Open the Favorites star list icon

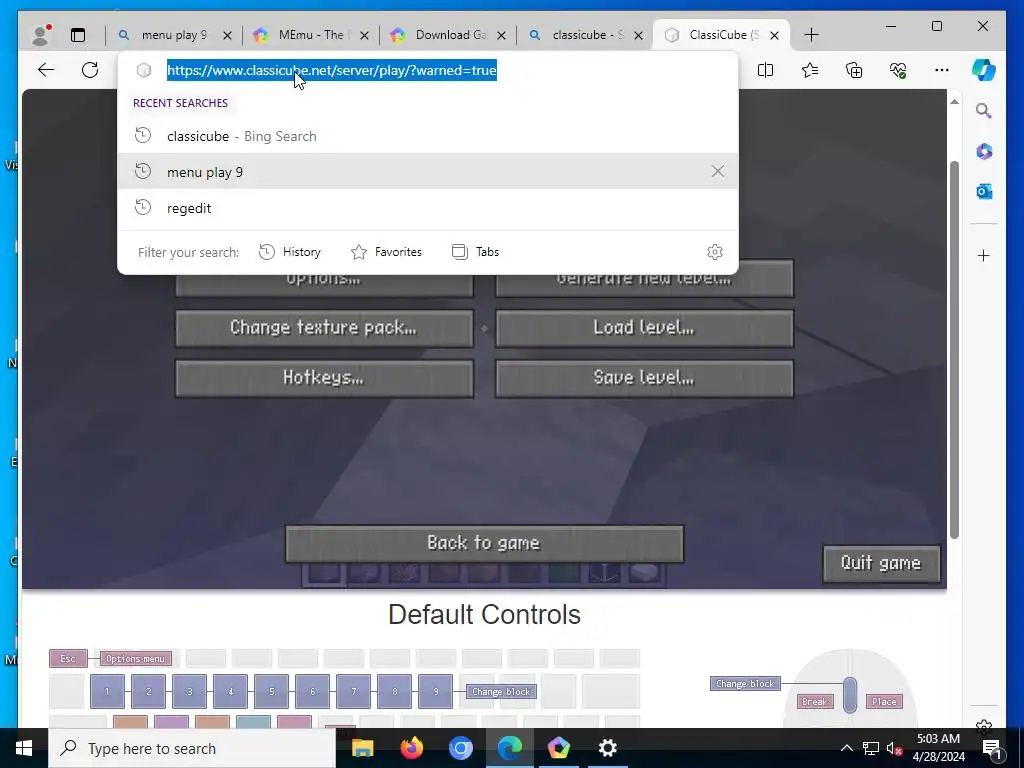tap(810, 70)
